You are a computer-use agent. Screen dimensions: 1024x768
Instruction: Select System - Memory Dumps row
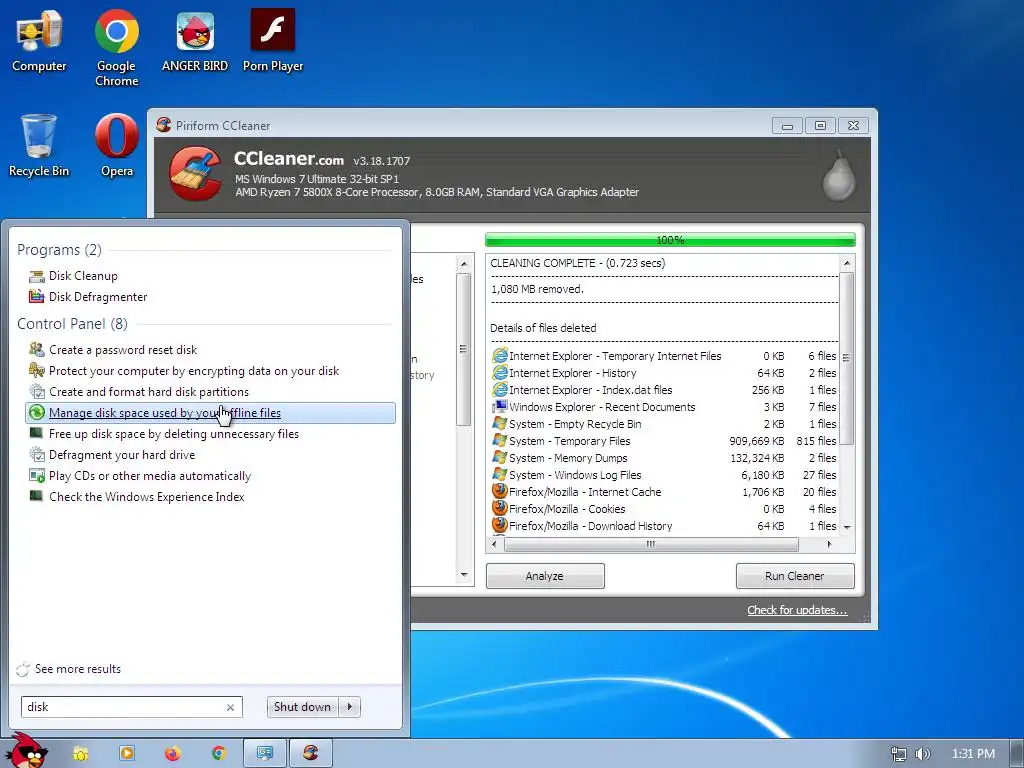tap(664, 458)
